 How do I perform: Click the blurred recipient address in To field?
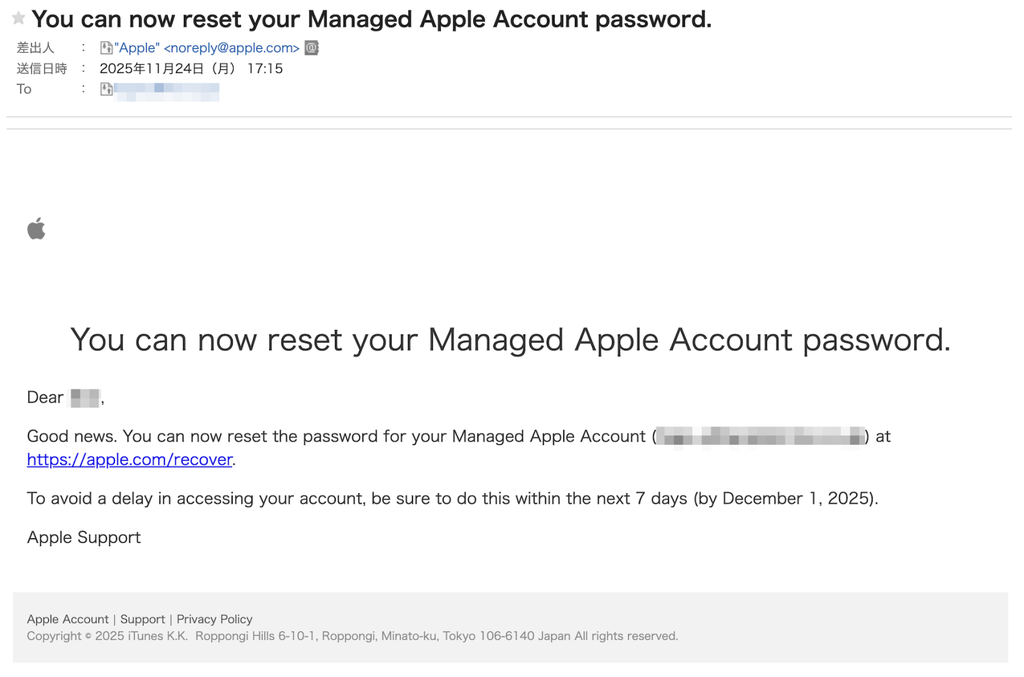(x=167, y=90)
